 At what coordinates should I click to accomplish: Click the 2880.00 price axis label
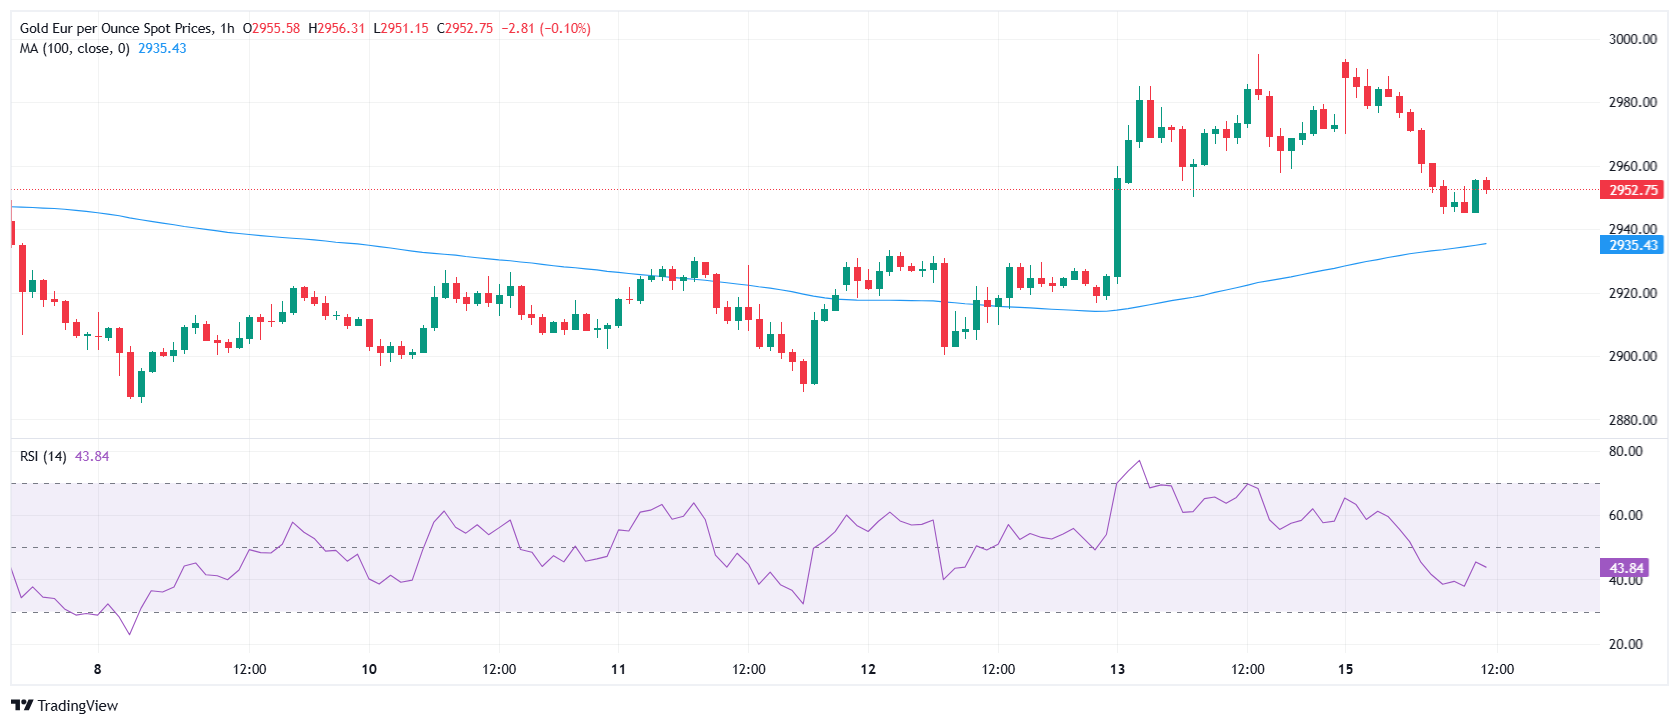pos(1632,420)
